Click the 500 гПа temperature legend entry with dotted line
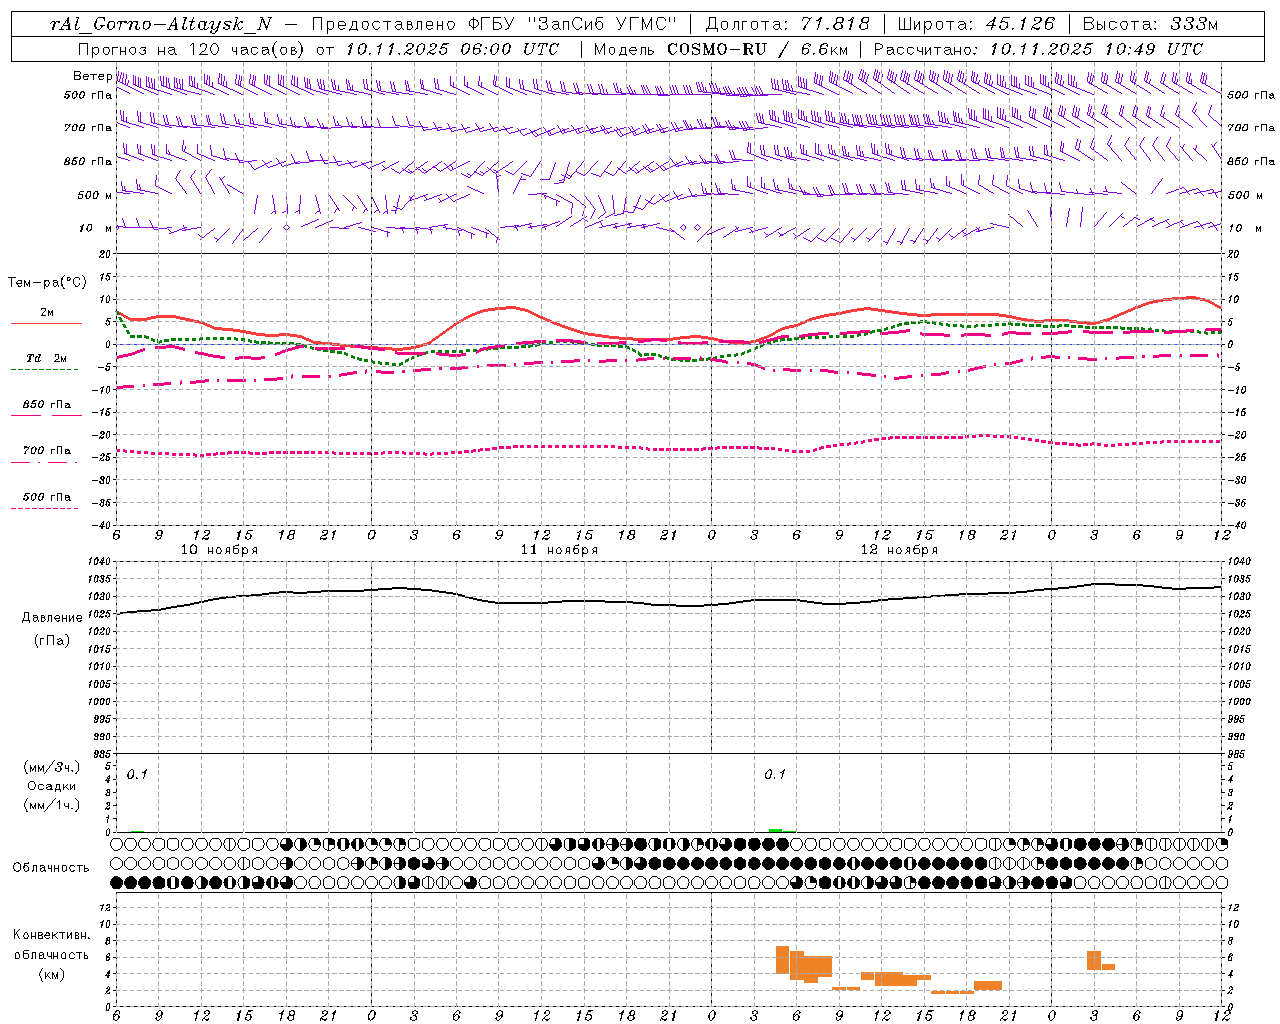Screen dimensions: 1280x1024 click(46, 500)
